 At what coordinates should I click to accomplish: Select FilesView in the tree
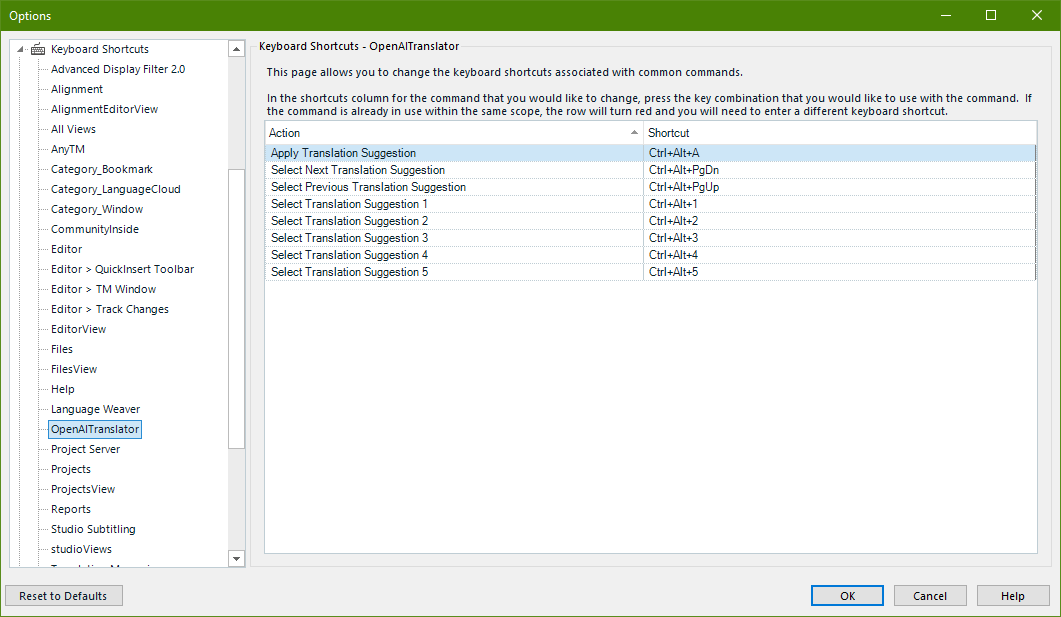[x=74, y=369]
